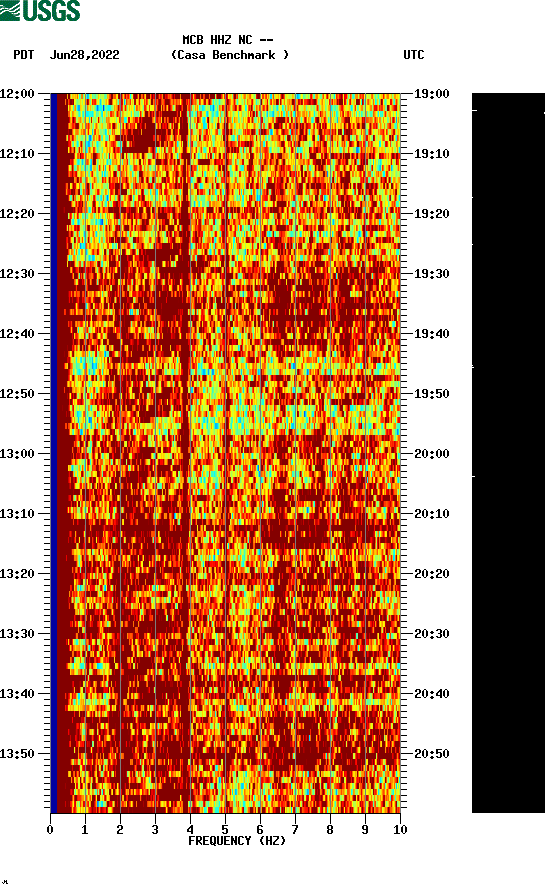Click the 20:10 UTC time label
Image resolution: width=552 pixels, height=893 pixels.
(432, 514)
